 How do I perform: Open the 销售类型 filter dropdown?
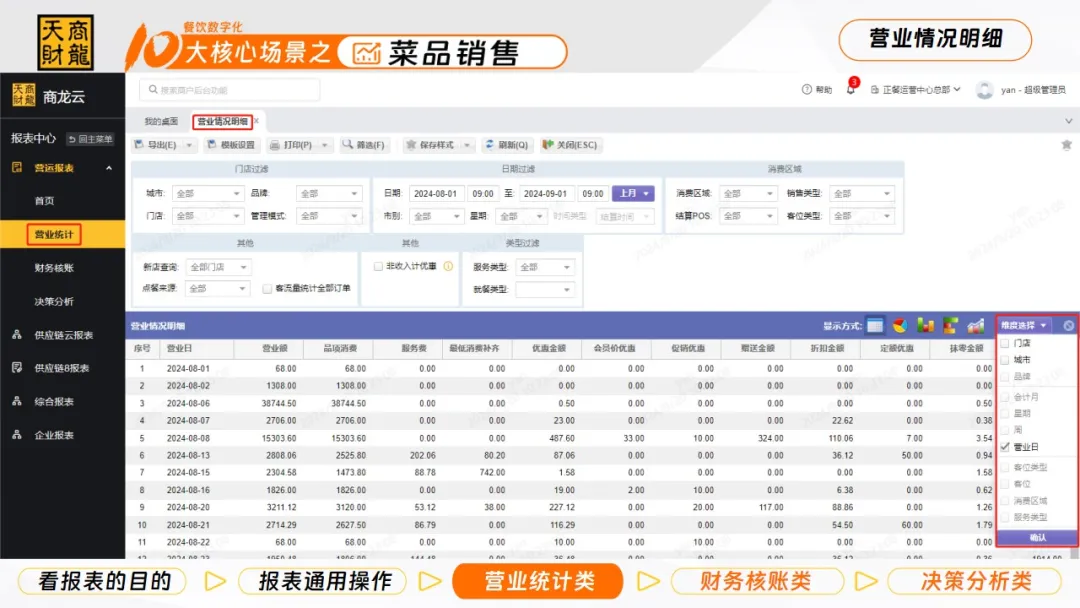click(x=861, y=193)
